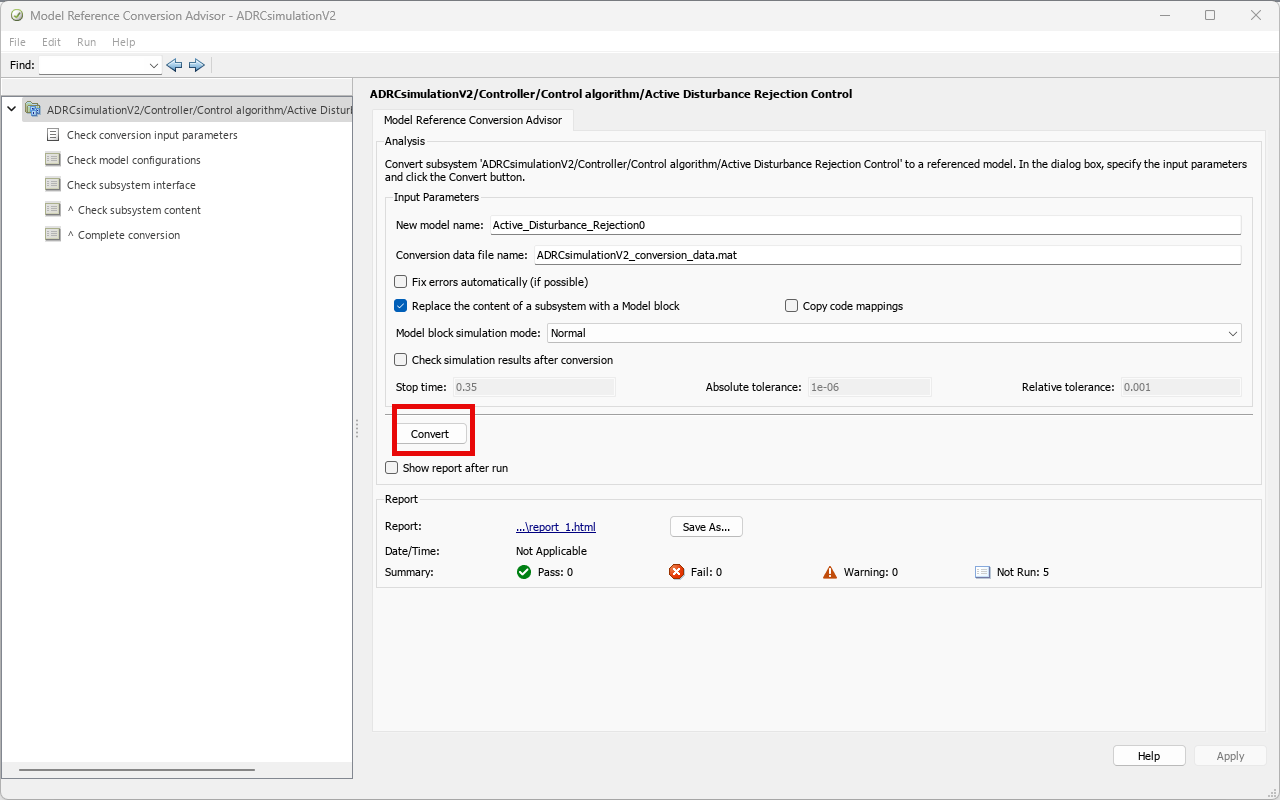Click the ADRCsimulationV2 root node icon
This screenshot has height=800, width=1280.
click(x=33, y=109)
